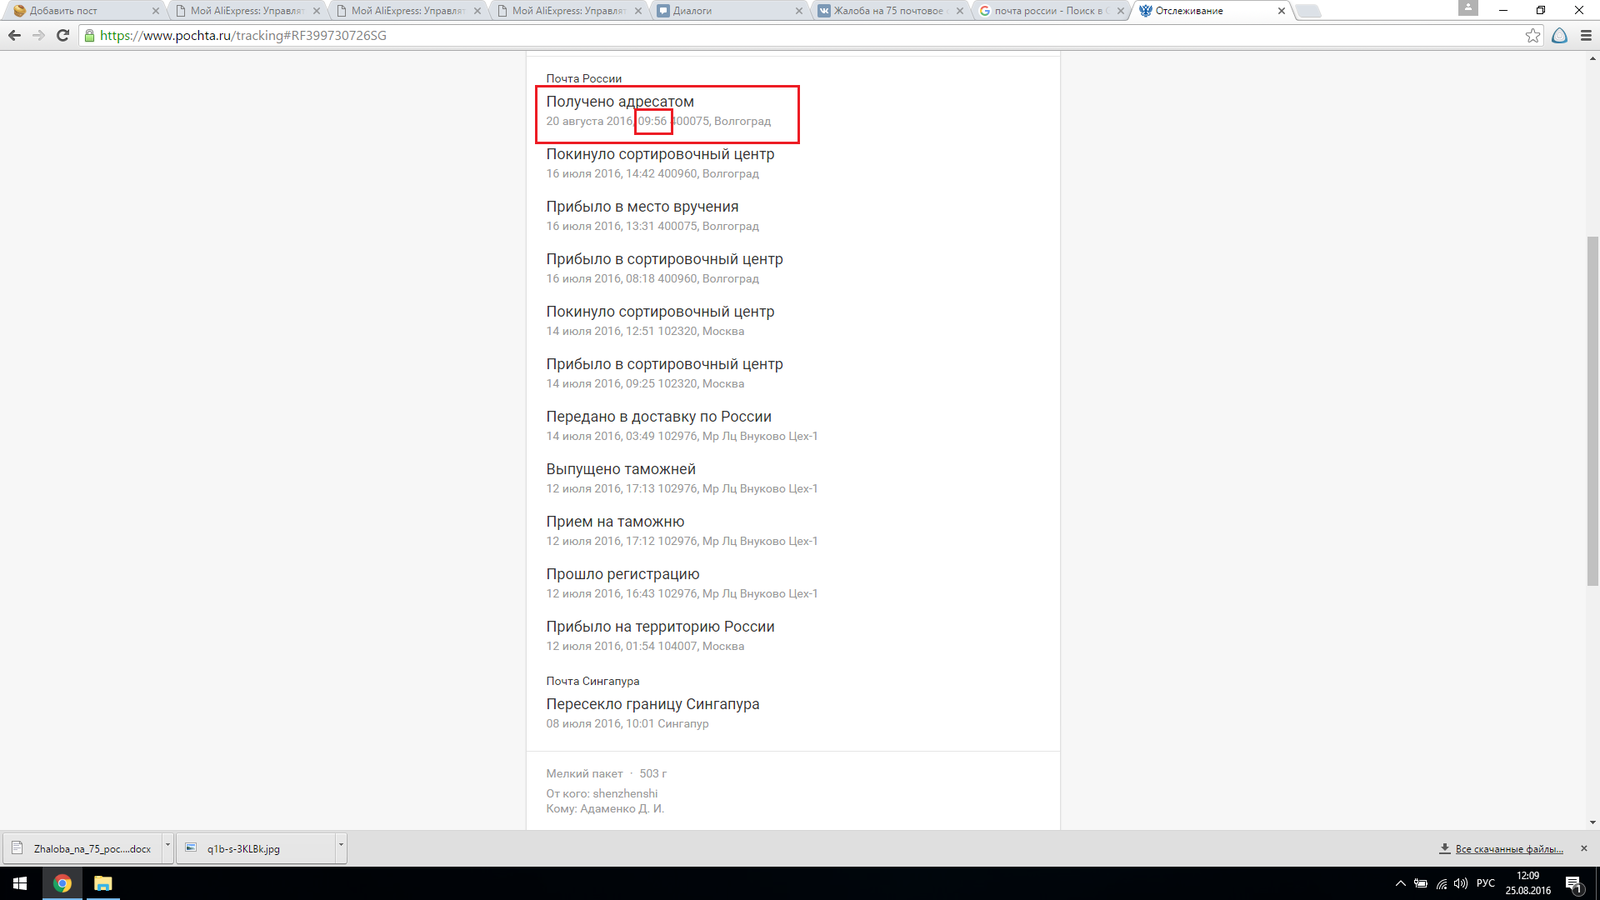This screenshot has width=1600, height=900.
Task: Click the Получено адресатом status
Action: (620, 102)
